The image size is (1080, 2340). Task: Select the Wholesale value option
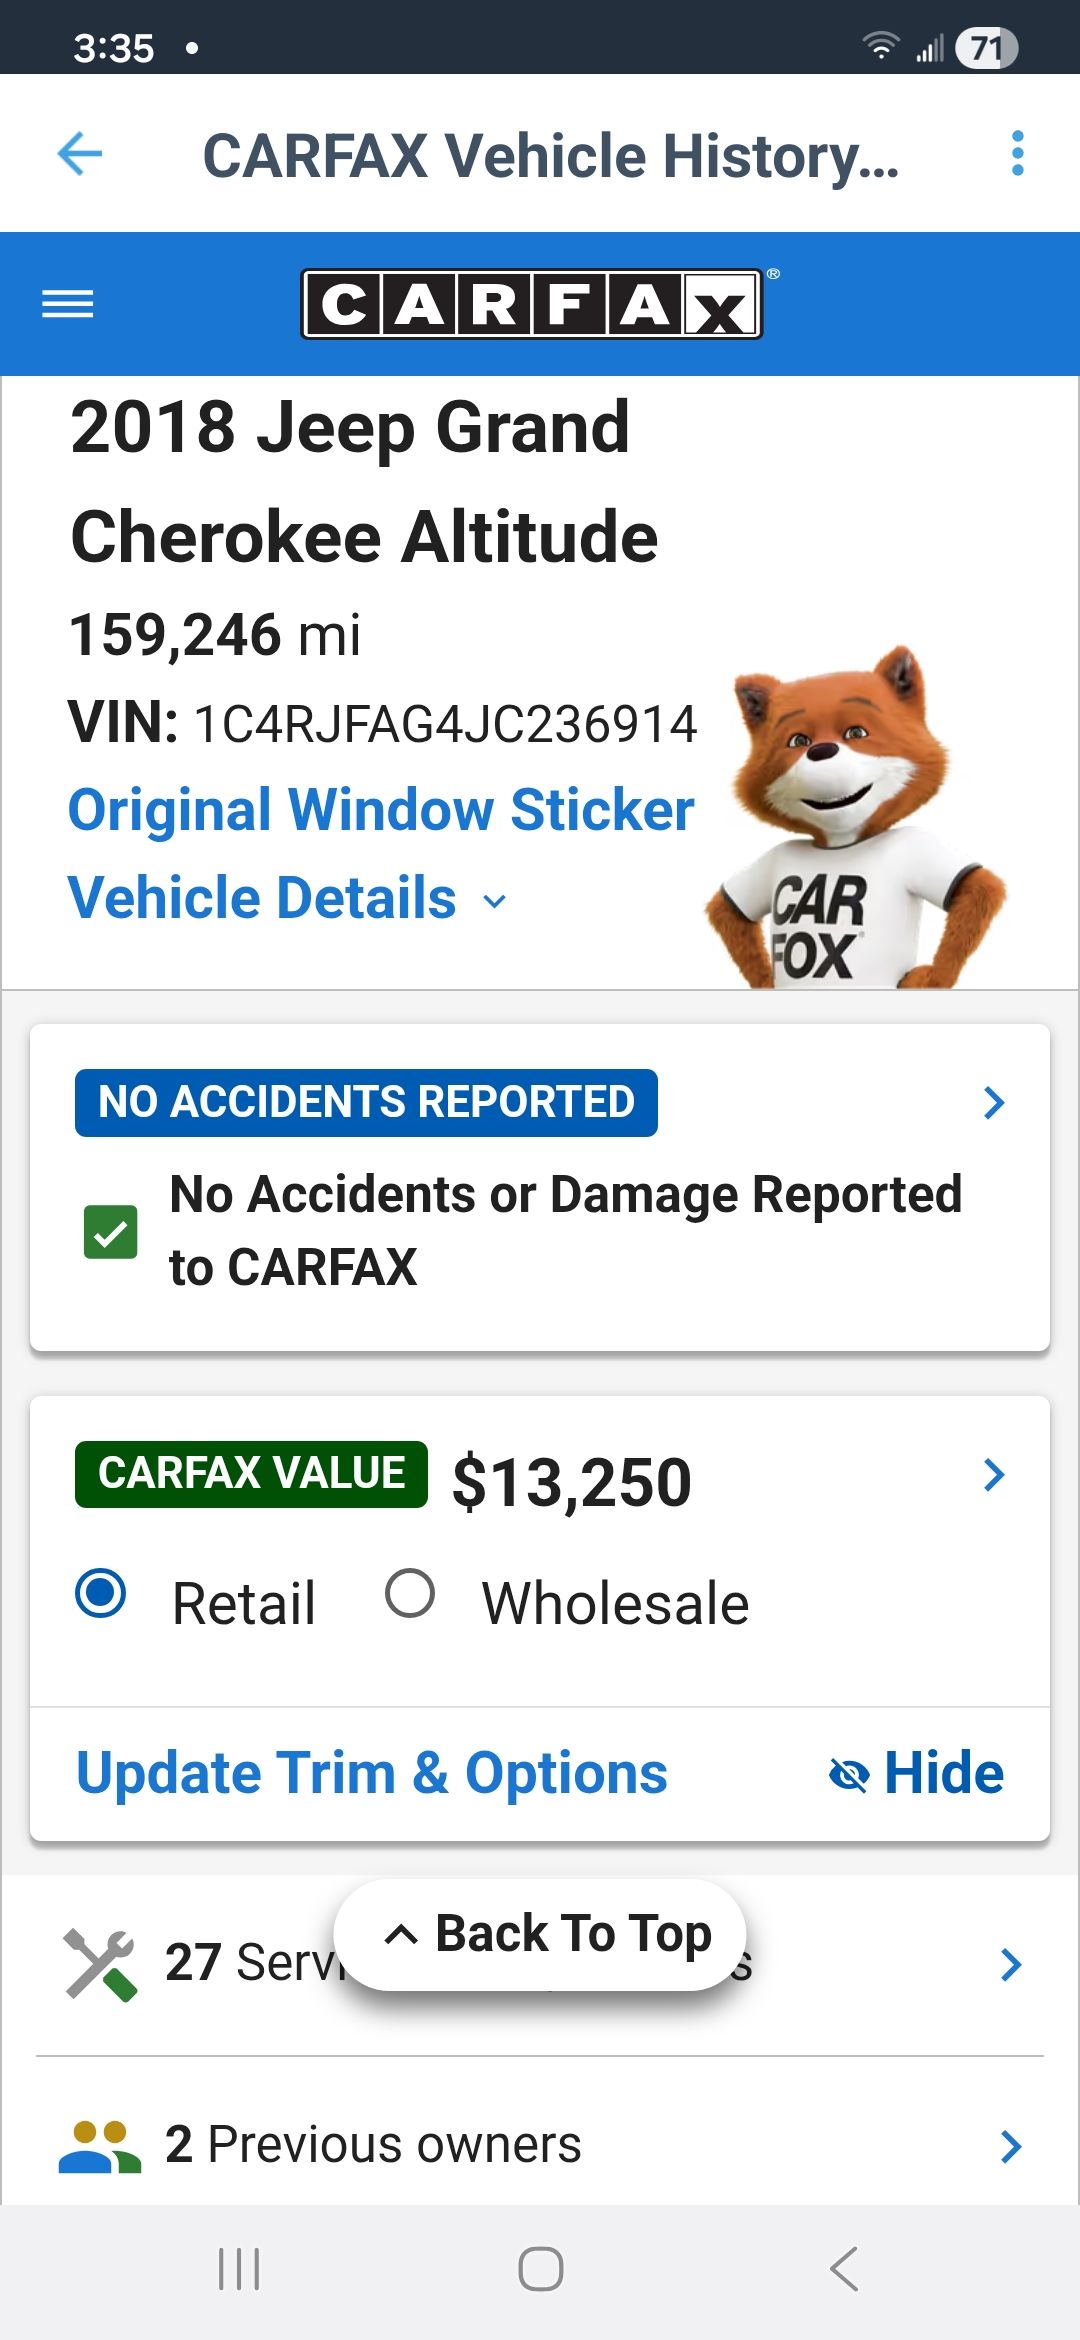point(410,1593)
